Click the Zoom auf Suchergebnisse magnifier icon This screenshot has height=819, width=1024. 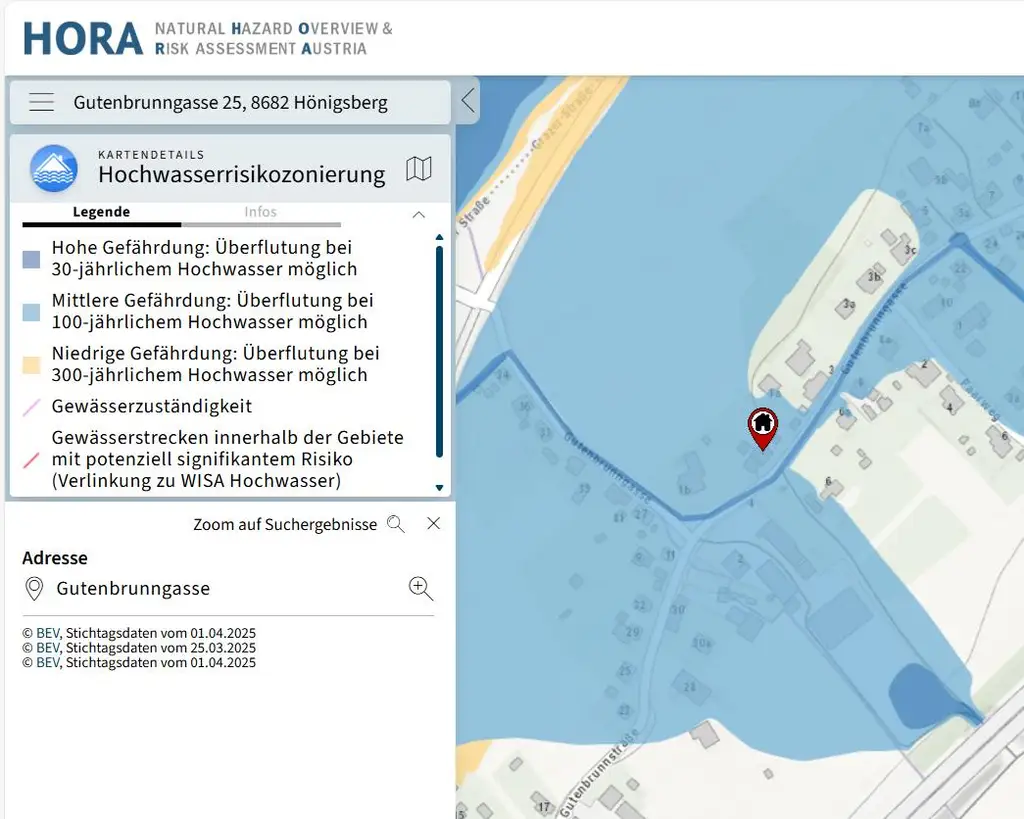[396, 524]
